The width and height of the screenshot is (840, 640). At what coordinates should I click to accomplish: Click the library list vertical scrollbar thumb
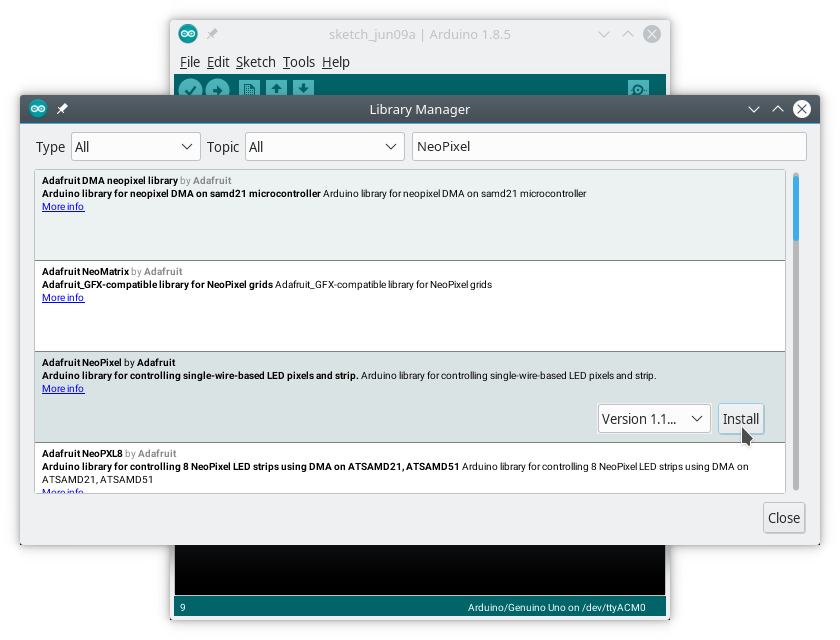796,207
